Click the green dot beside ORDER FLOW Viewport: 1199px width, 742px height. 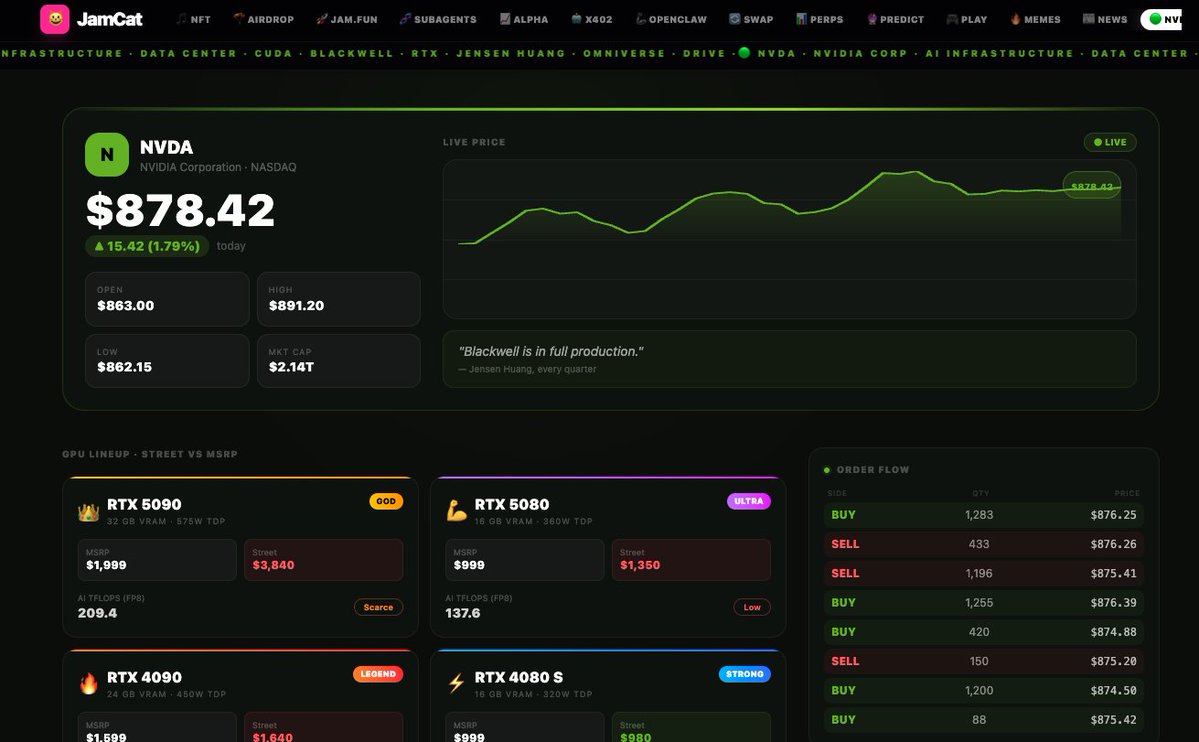point(827,470)
